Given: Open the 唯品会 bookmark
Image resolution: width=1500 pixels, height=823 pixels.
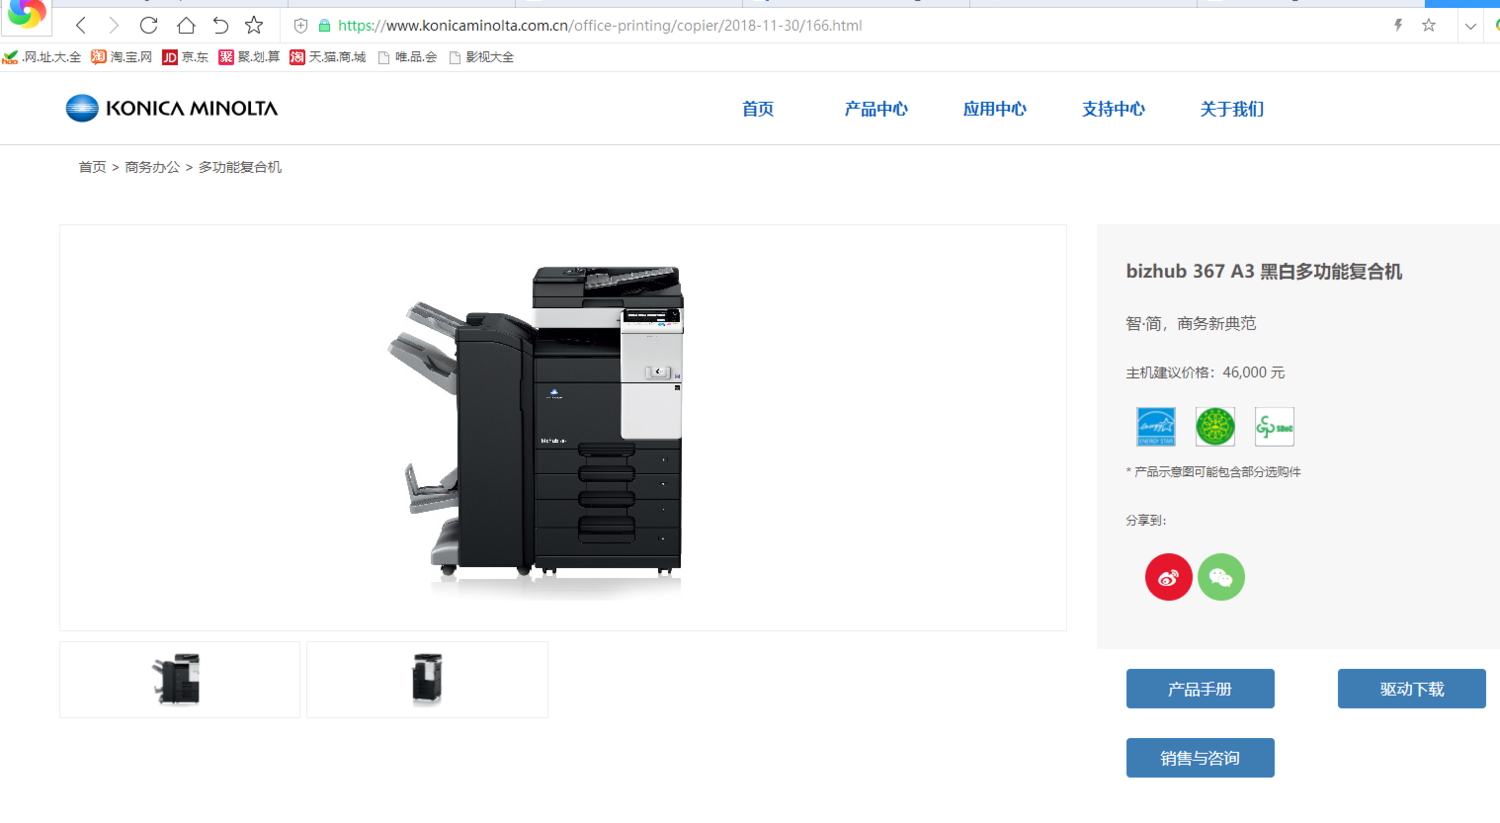Looking at the screenshot, I should [407, 57].
